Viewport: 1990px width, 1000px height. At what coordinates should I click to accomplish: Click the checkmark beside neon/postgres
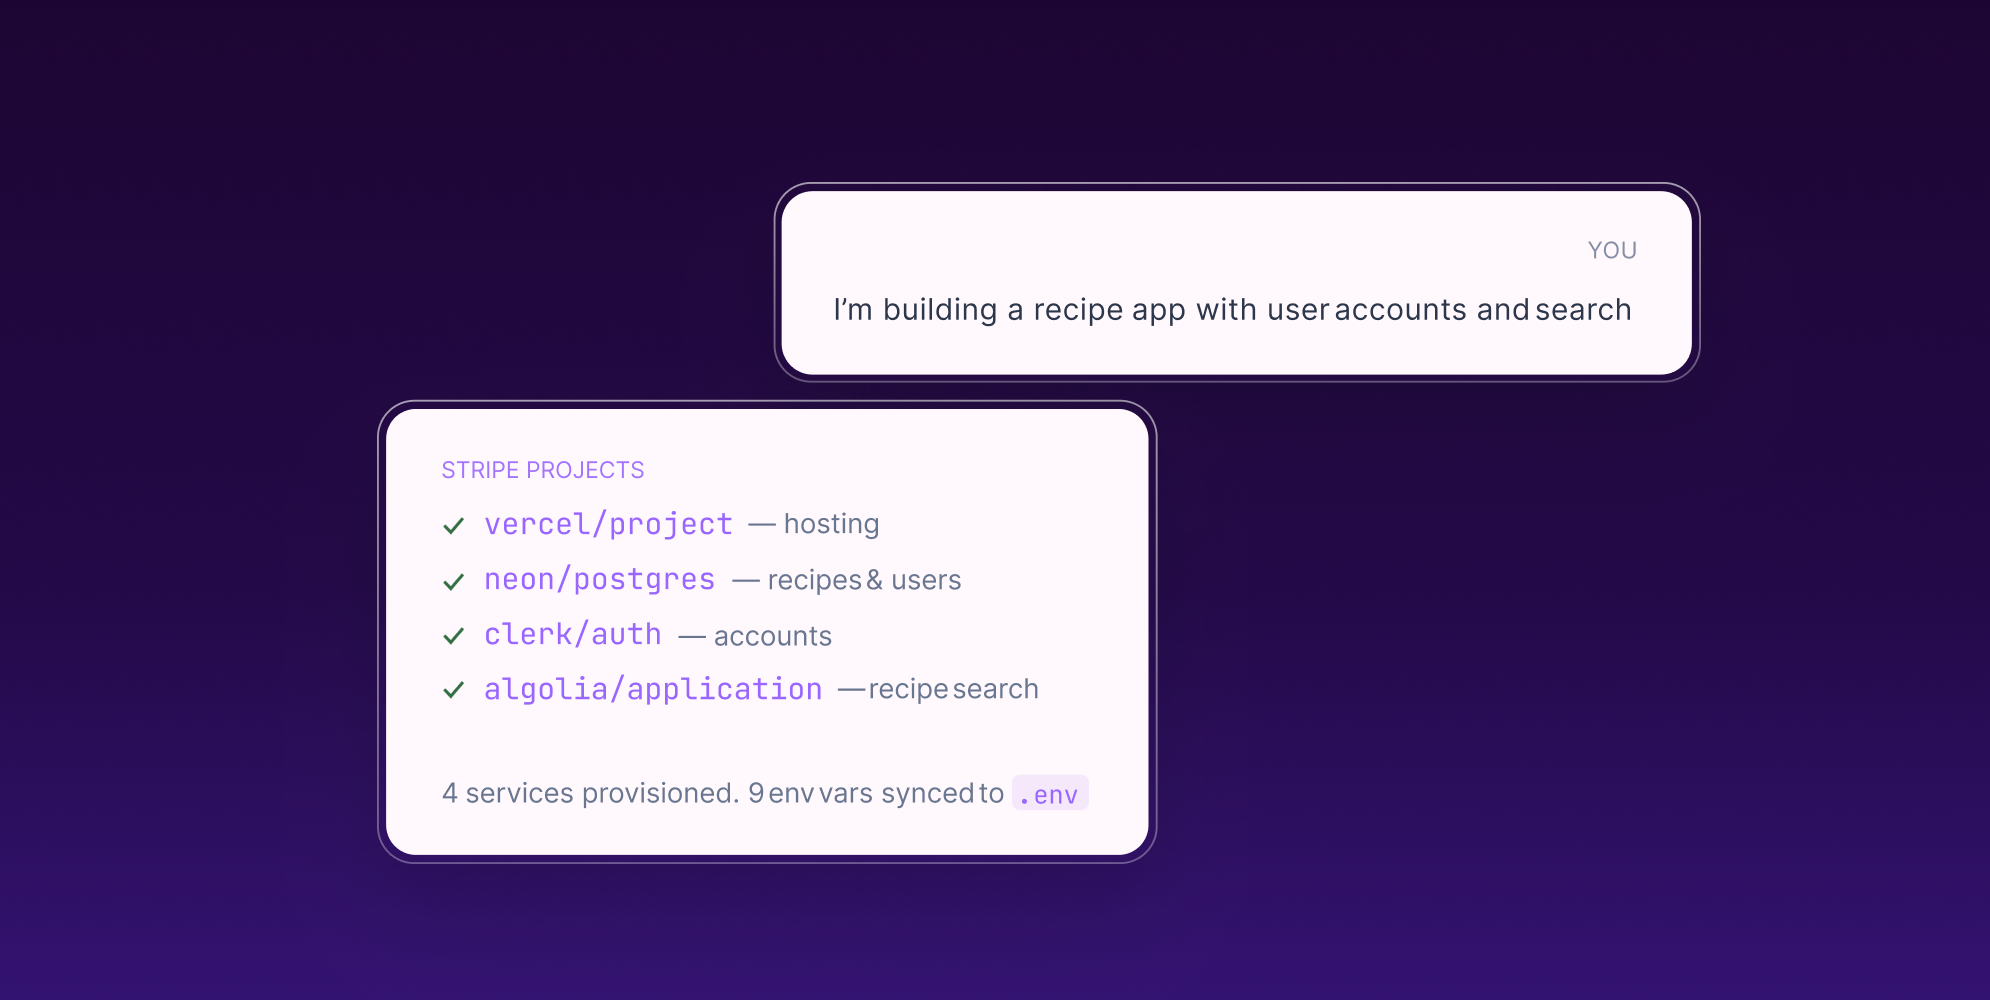tap(453, 582)
